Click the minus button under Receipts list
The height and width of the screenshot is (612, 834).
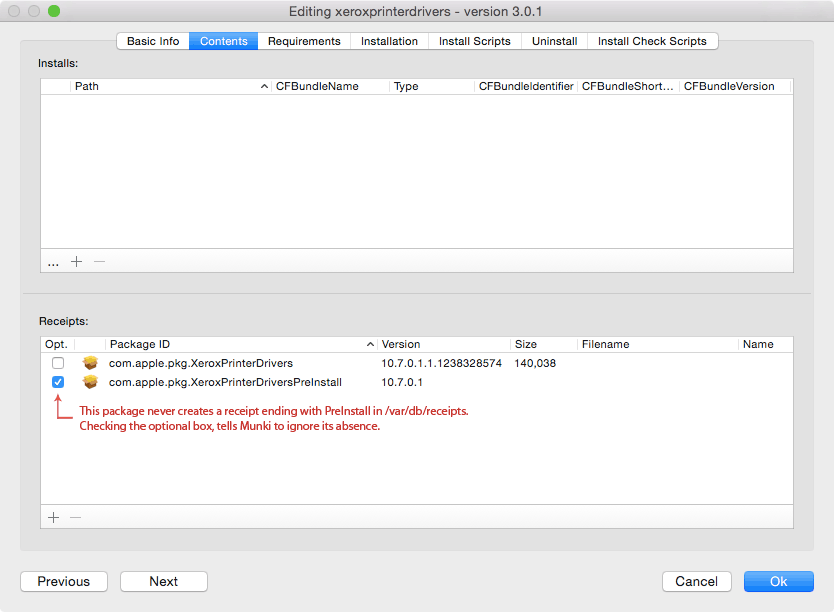coord(75,517)
